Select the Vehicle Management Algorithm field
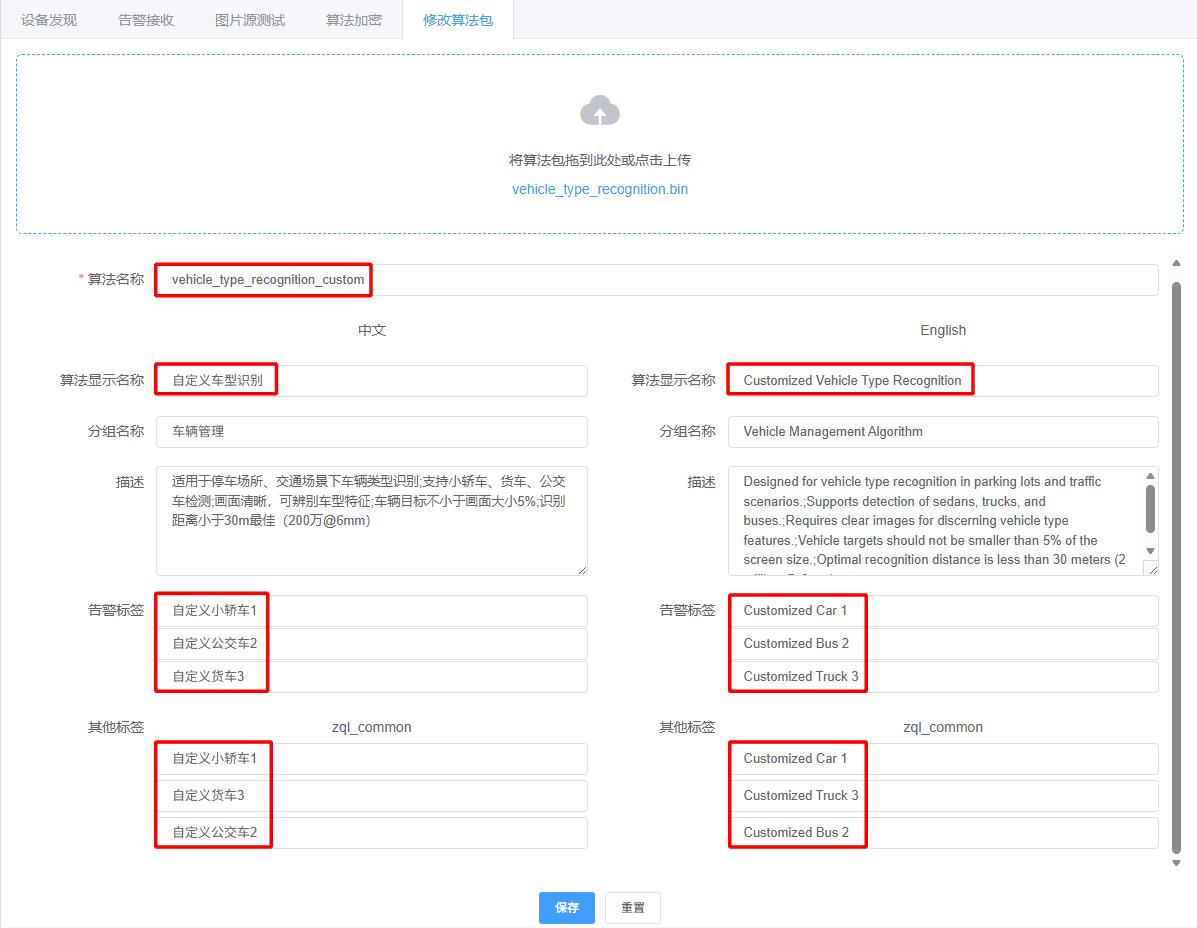This screenshot has height=928, width=1197. pyautogui.click(x=942, y=432)
